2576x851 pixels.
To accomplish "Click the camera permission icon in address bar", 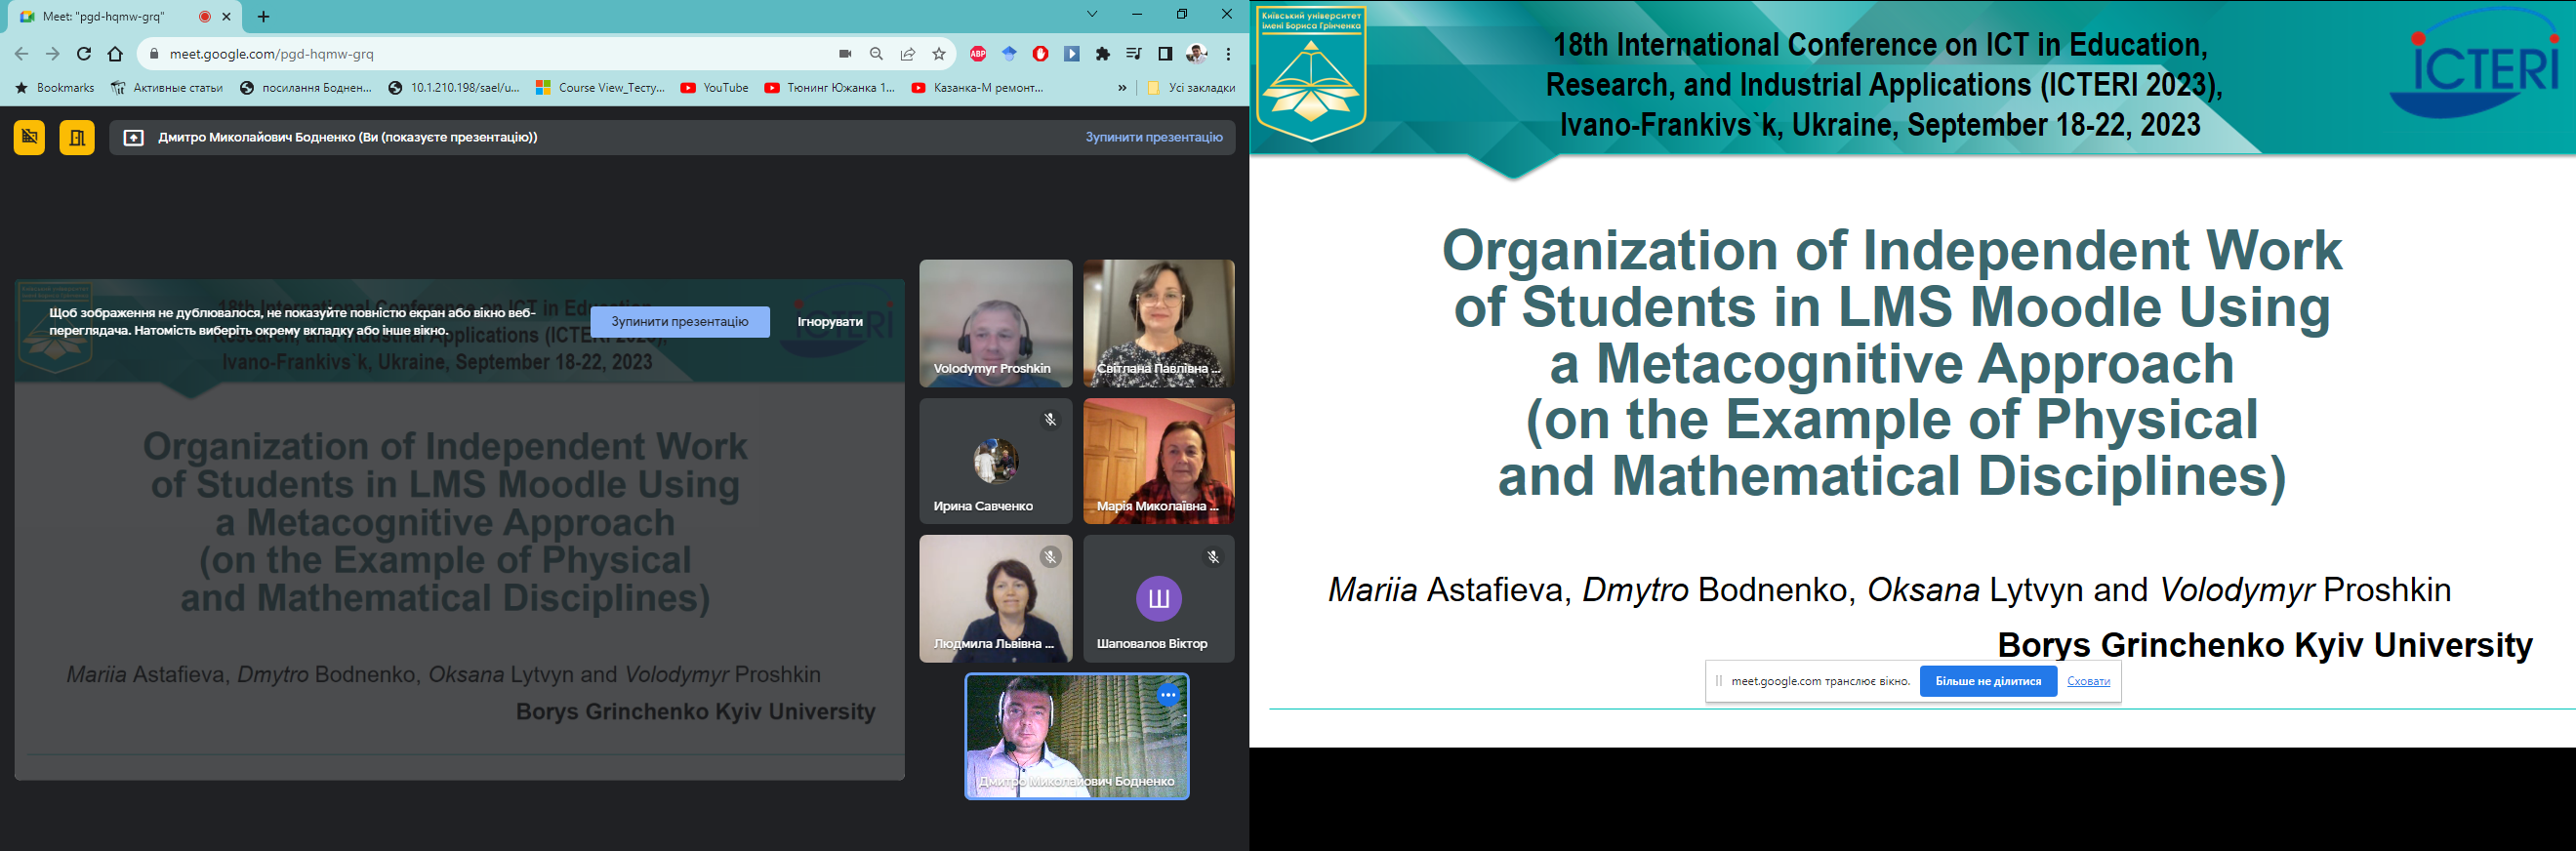I will 845,54.
